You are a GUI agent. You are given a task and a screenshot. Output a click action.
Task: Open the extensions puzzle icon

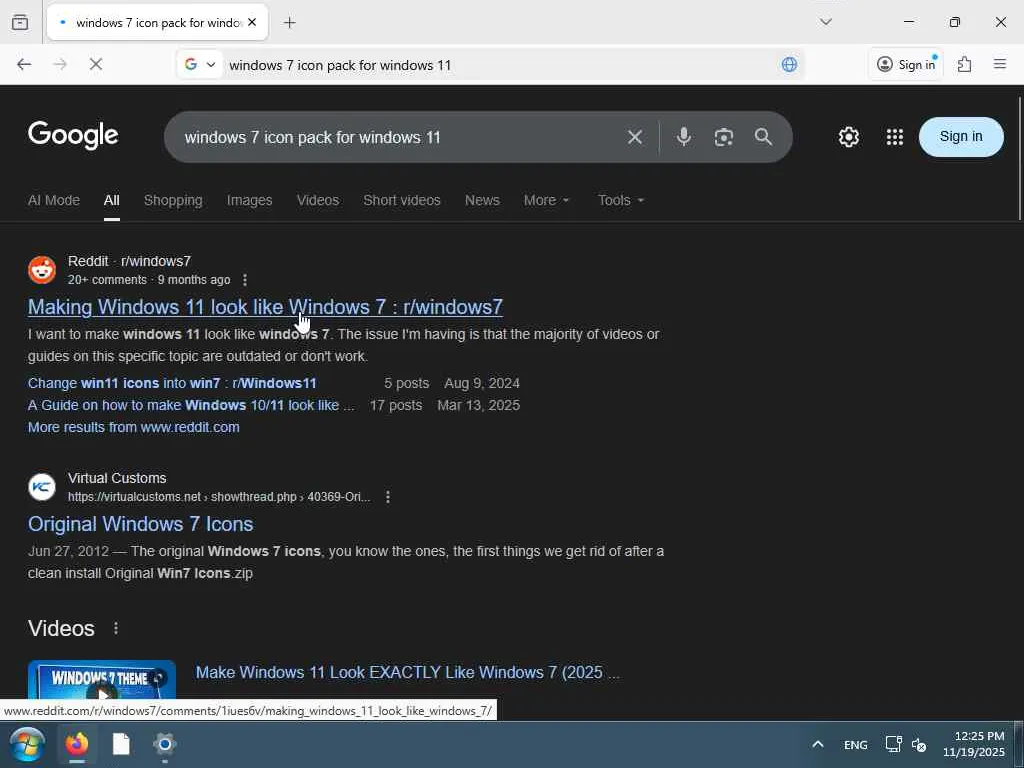coord(964,64)
